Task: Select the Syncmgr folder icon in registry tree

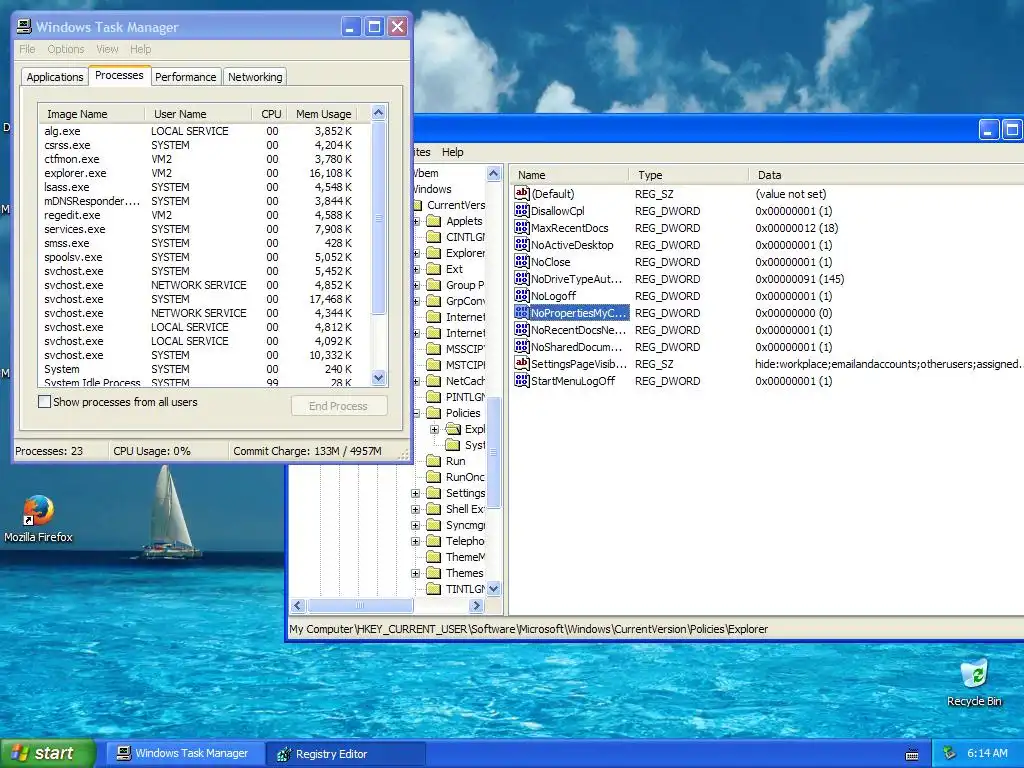Action: coord(434,525)
